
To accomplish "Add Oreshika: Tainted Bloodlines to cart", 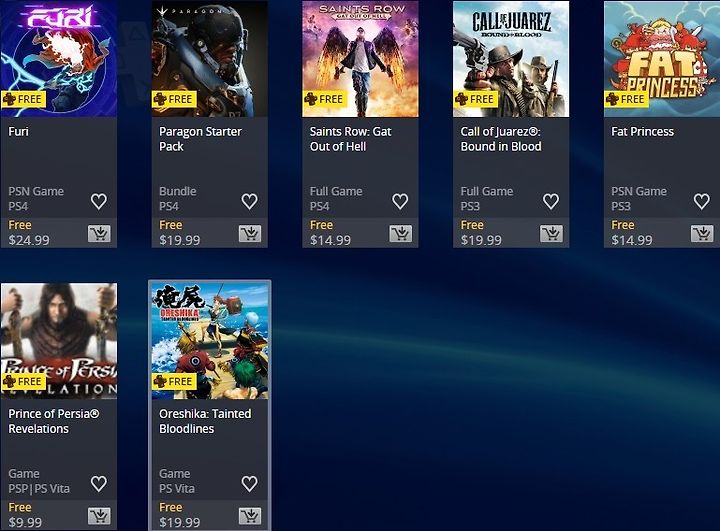I will [x=250, y=516].
